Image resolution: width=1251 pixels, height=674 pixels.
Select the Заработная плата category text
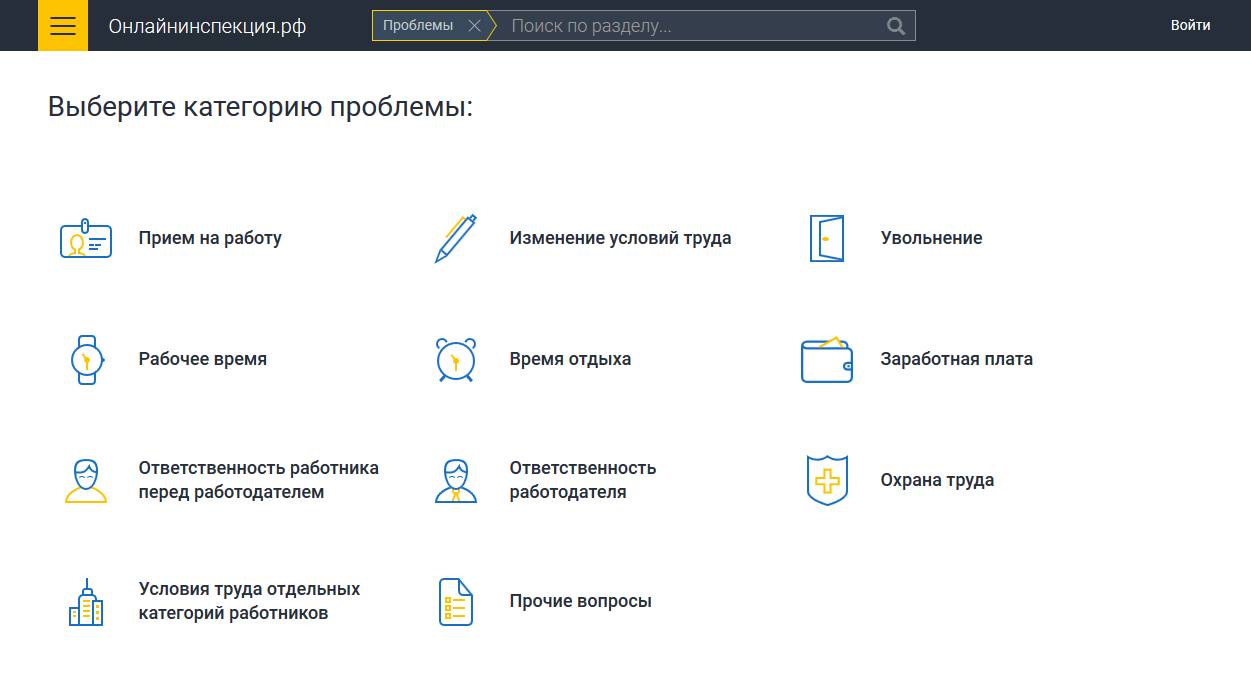coord(956,359)
